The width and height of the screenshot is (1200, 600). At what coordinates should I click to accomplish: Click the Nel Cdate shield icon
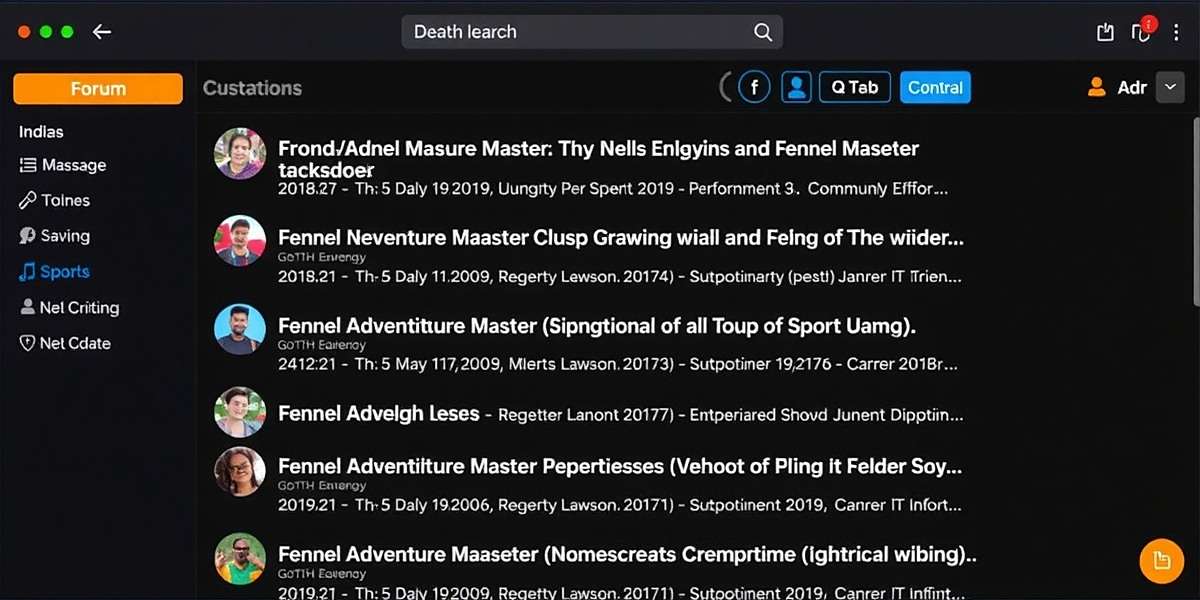26,343
